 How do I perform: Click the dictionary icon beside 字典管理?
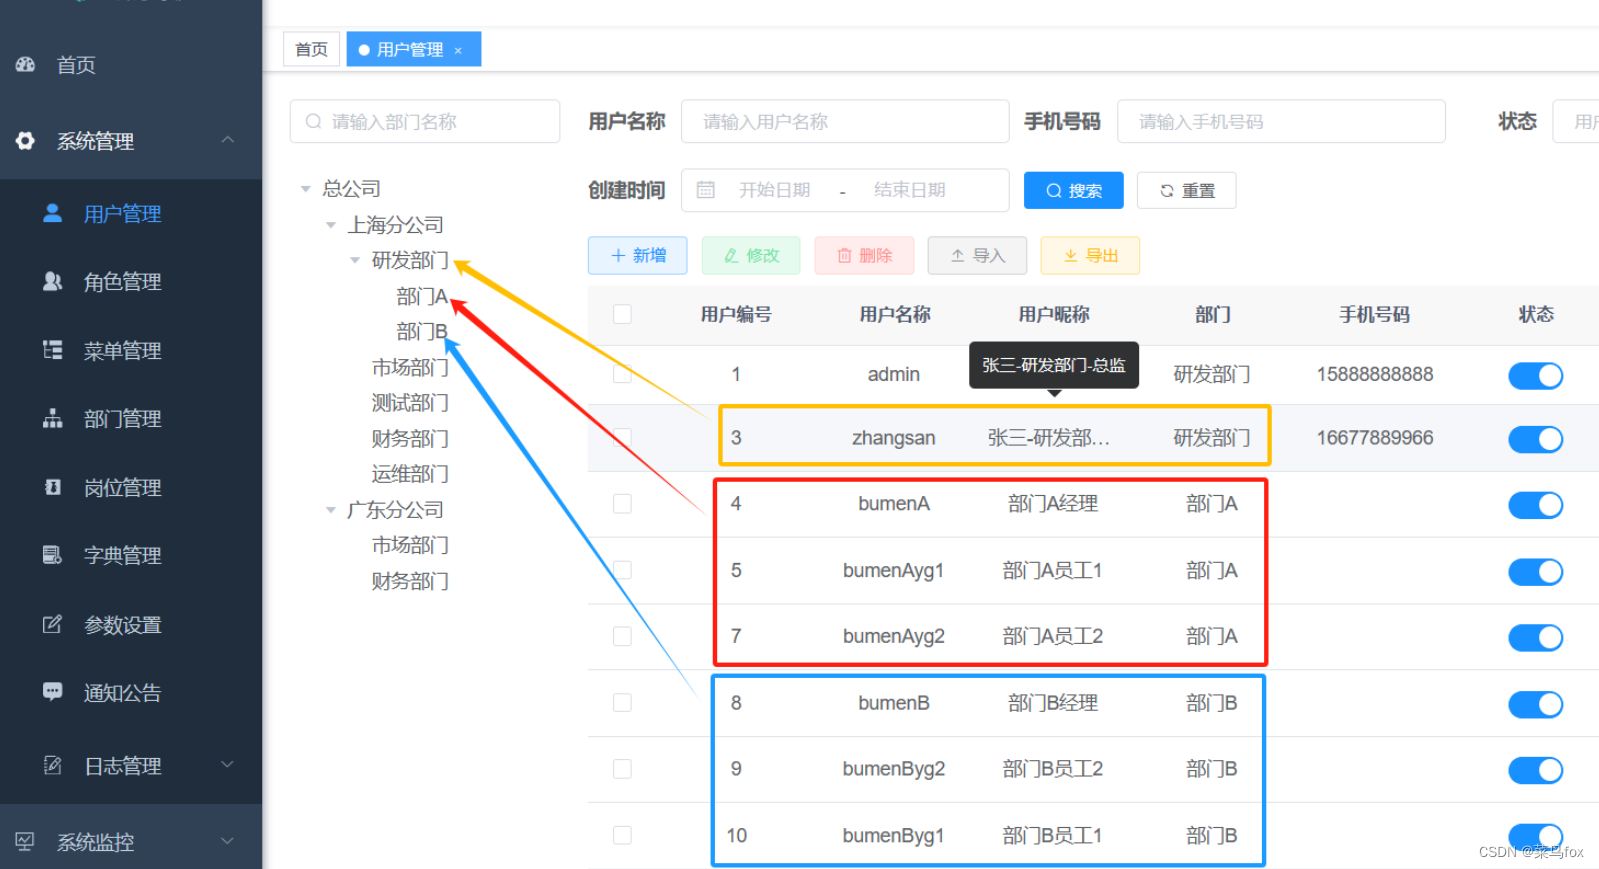point(53,555)
